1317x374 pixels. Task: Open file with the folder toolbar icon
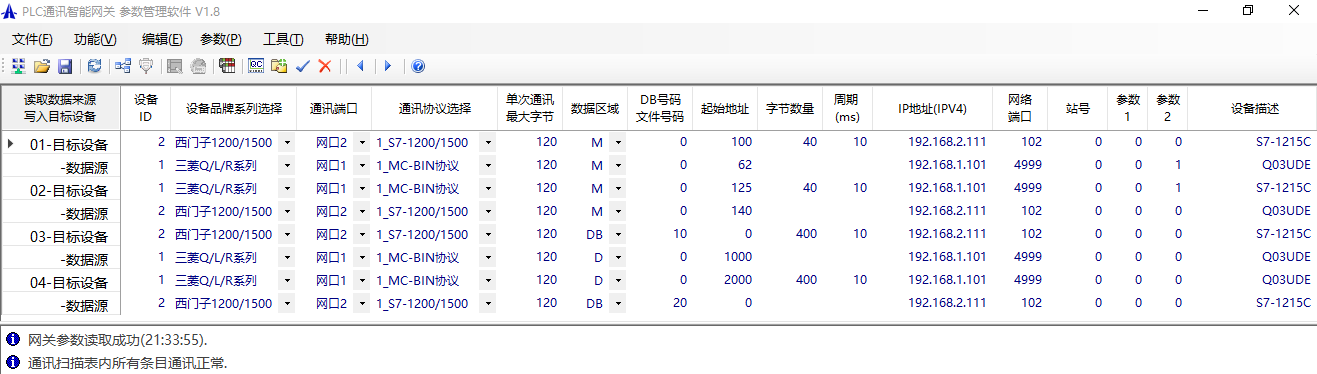tap(41, 66)
